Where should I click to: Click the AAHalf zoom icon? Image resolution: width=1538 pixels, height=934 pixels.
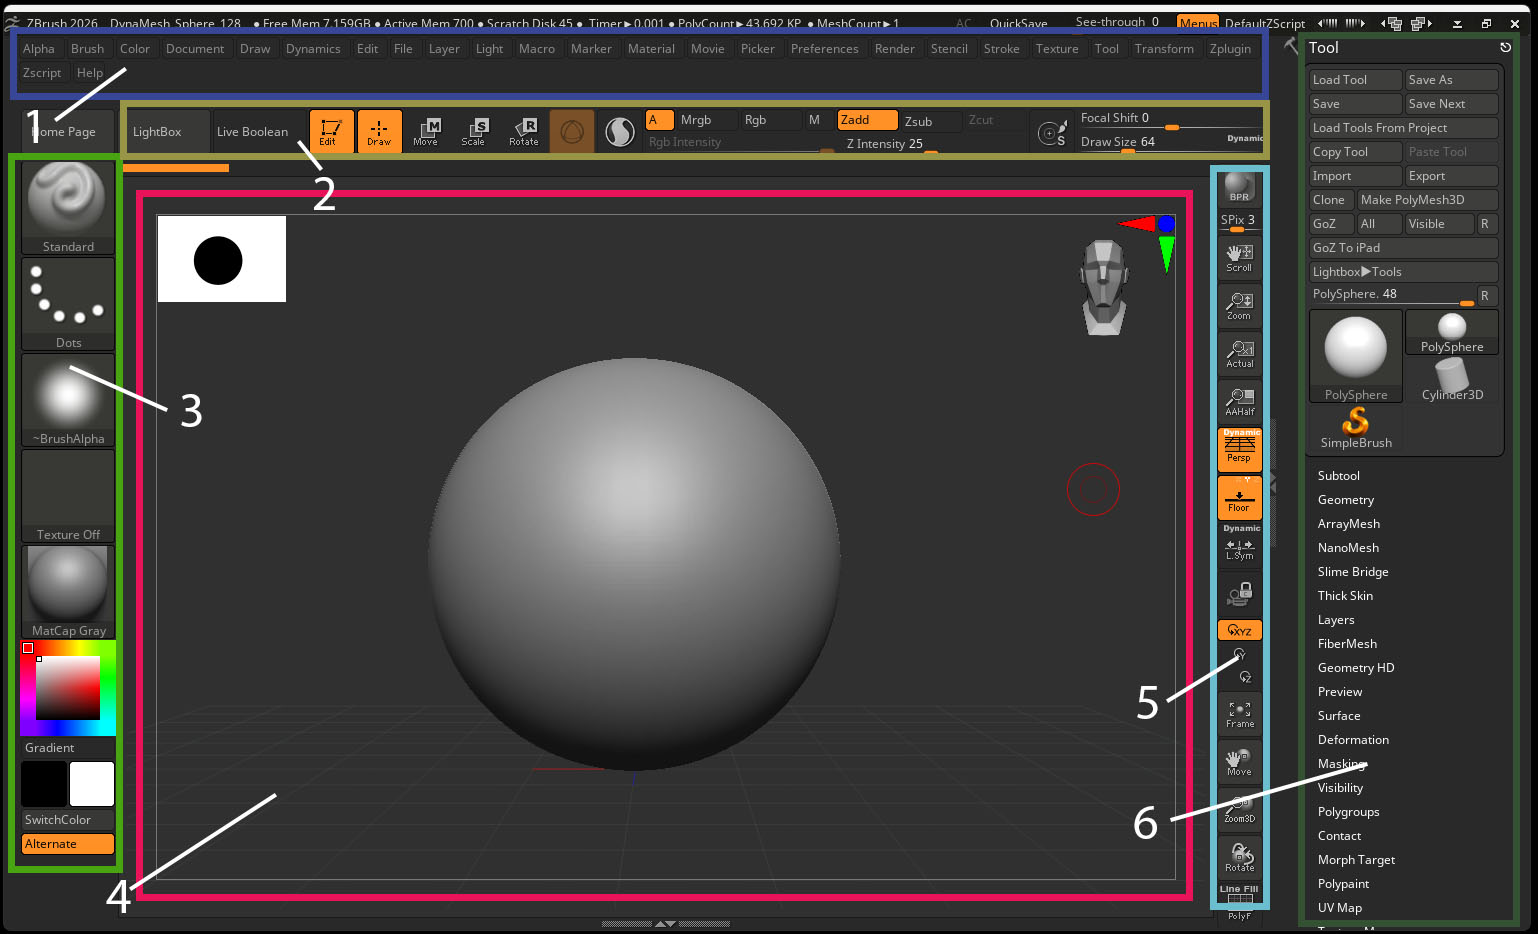point(1239,402)
